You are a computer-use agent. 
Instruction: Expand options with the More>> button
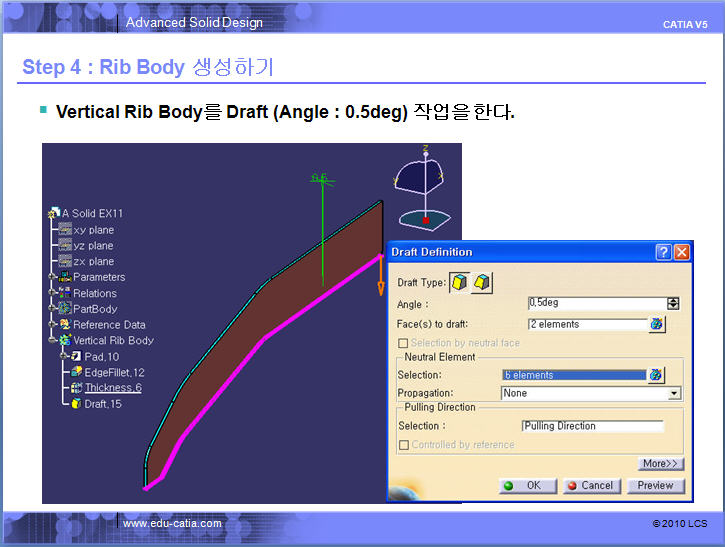[x=660, y=464]
